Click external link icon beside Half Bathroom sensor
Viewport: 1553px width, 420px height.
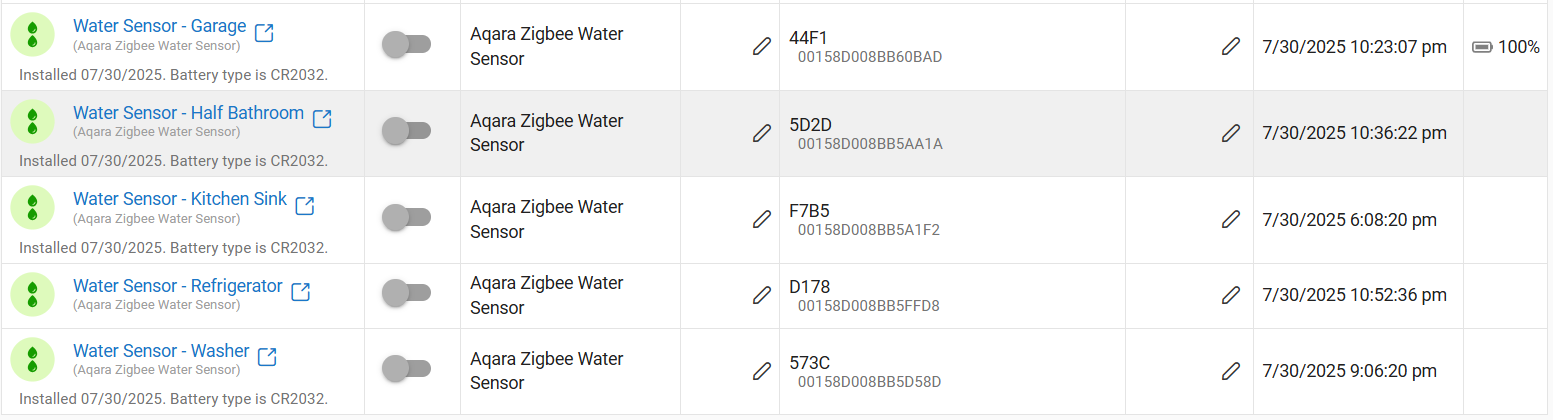click(x=322, y=119)
